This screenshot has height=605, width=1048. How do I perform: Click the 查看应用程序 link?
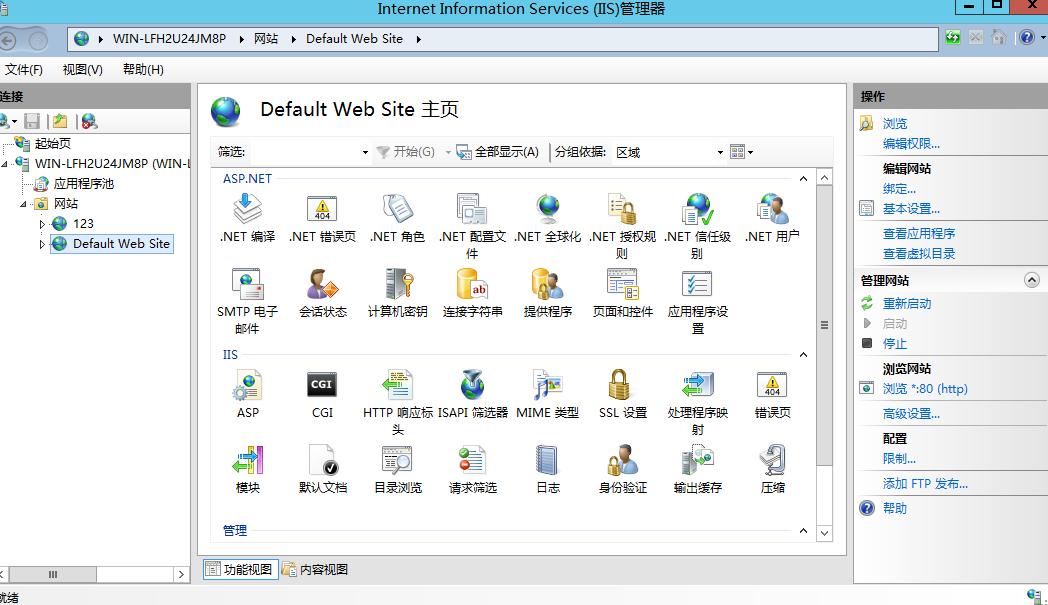tap(919, 233)
